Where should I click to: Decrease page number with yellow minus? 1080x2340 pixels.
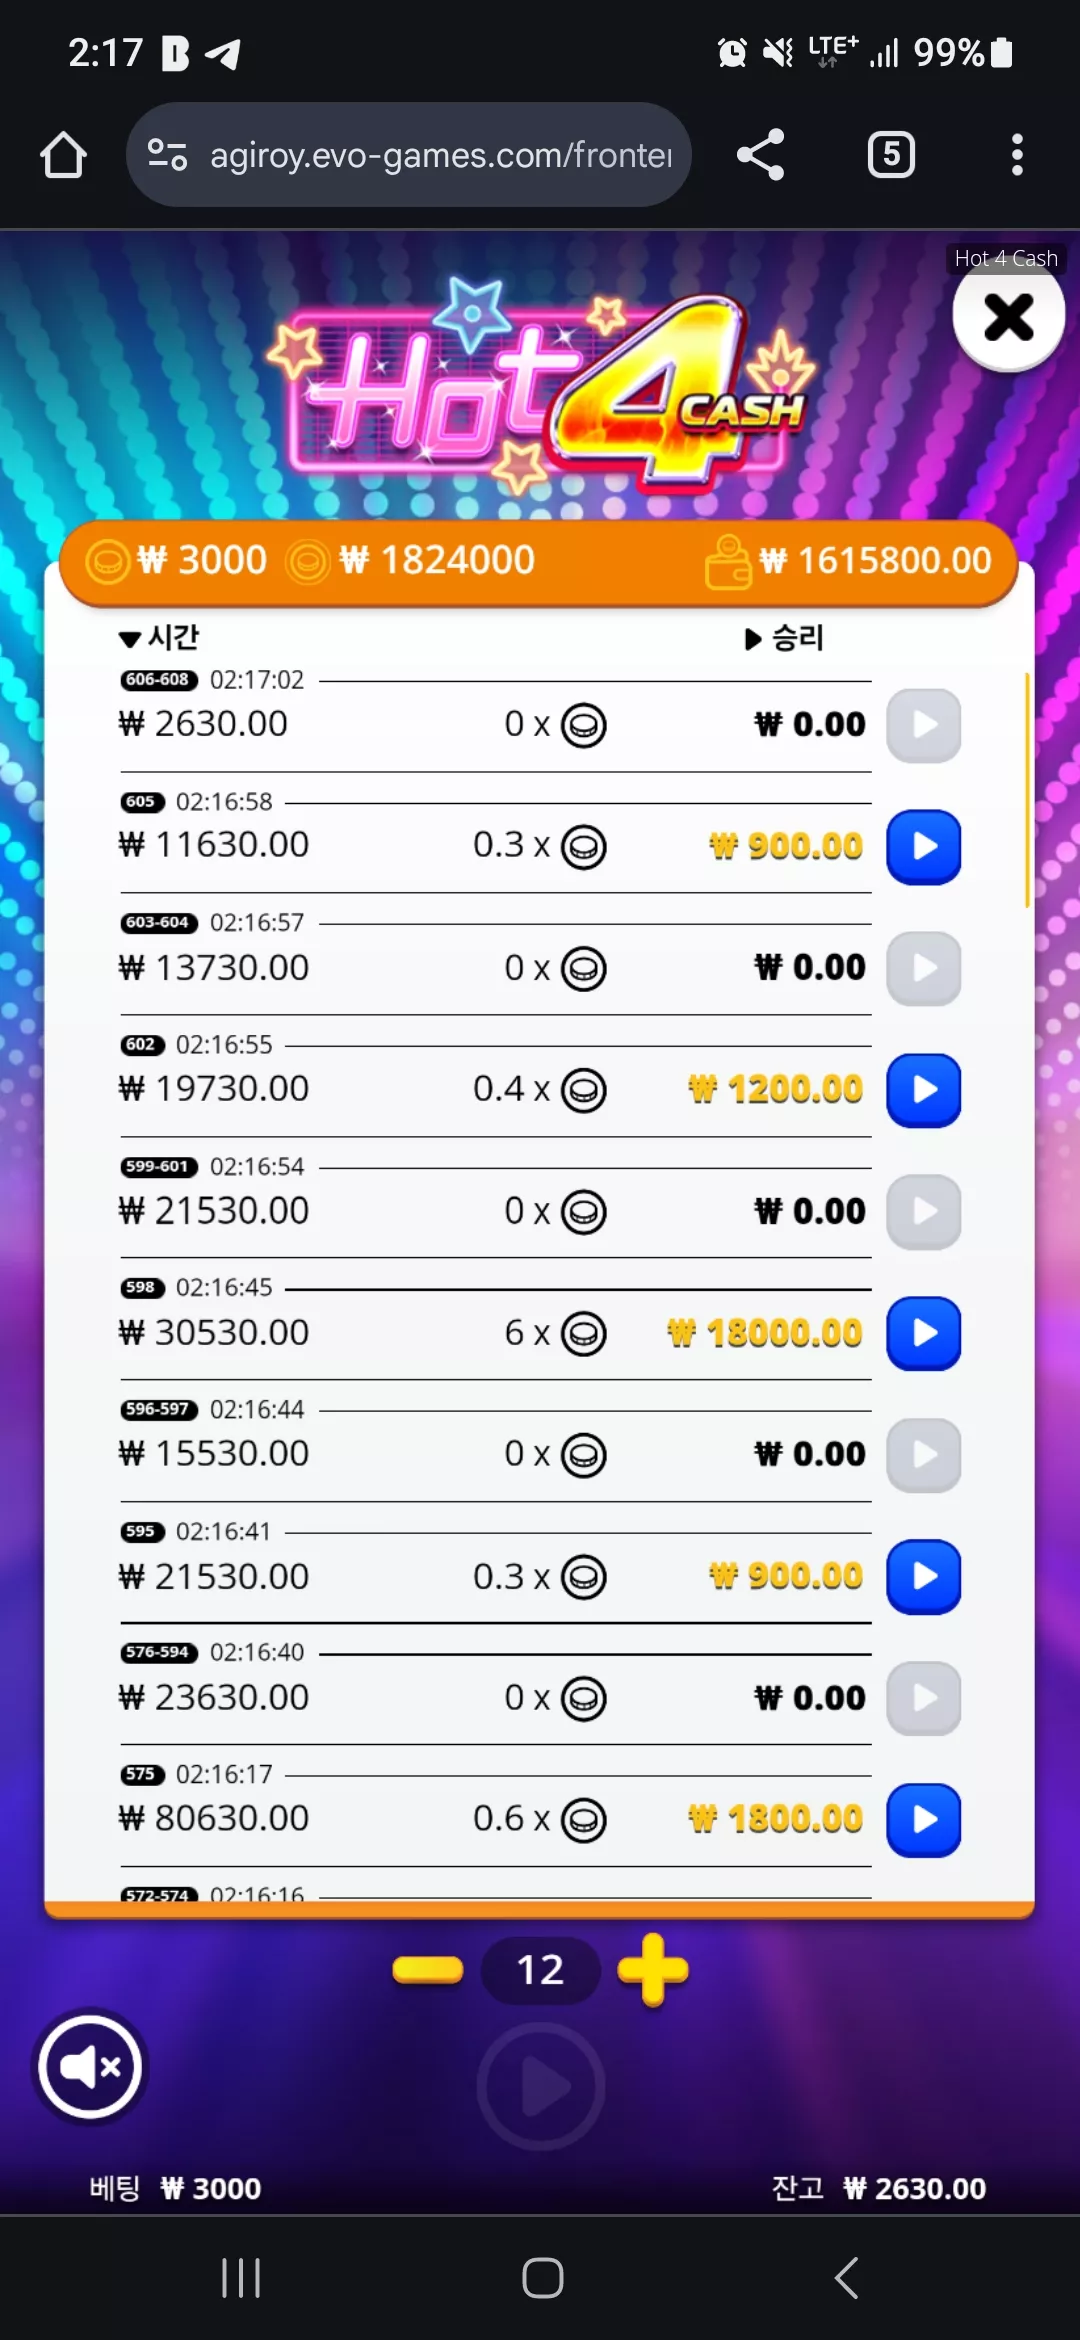(428, 1970)
